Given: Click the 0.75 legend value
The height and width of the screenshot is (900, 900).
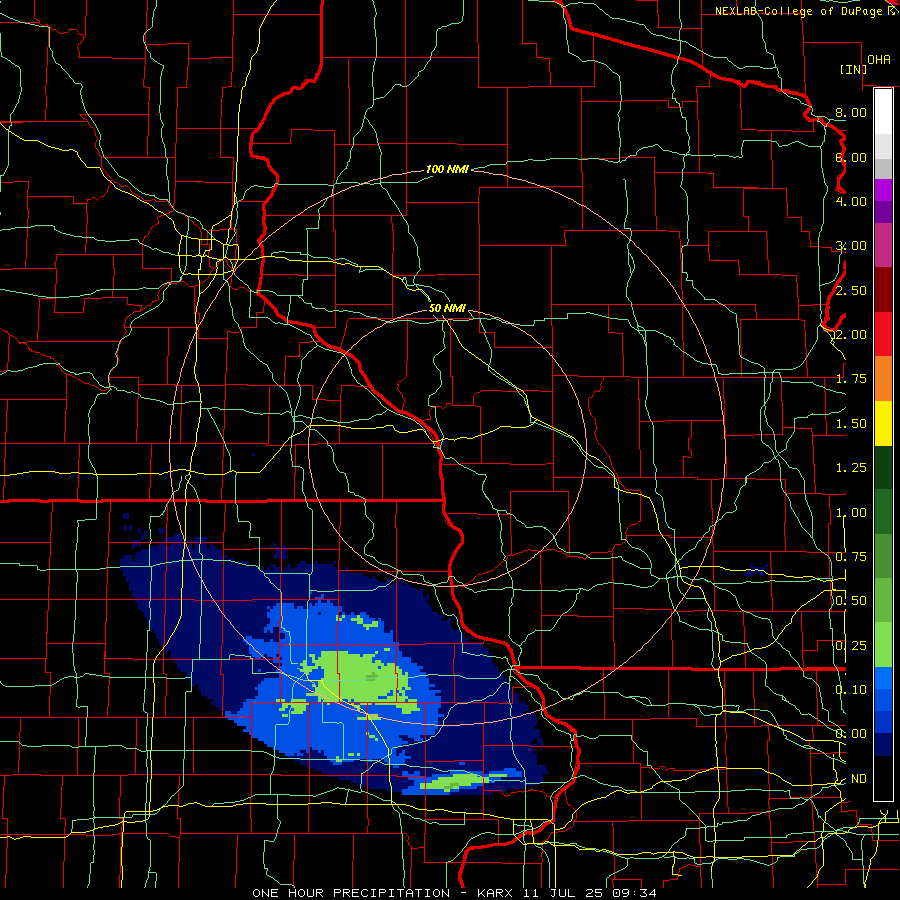Looking at the screenshot, I should pyautogui.click(x=851, y=557).
